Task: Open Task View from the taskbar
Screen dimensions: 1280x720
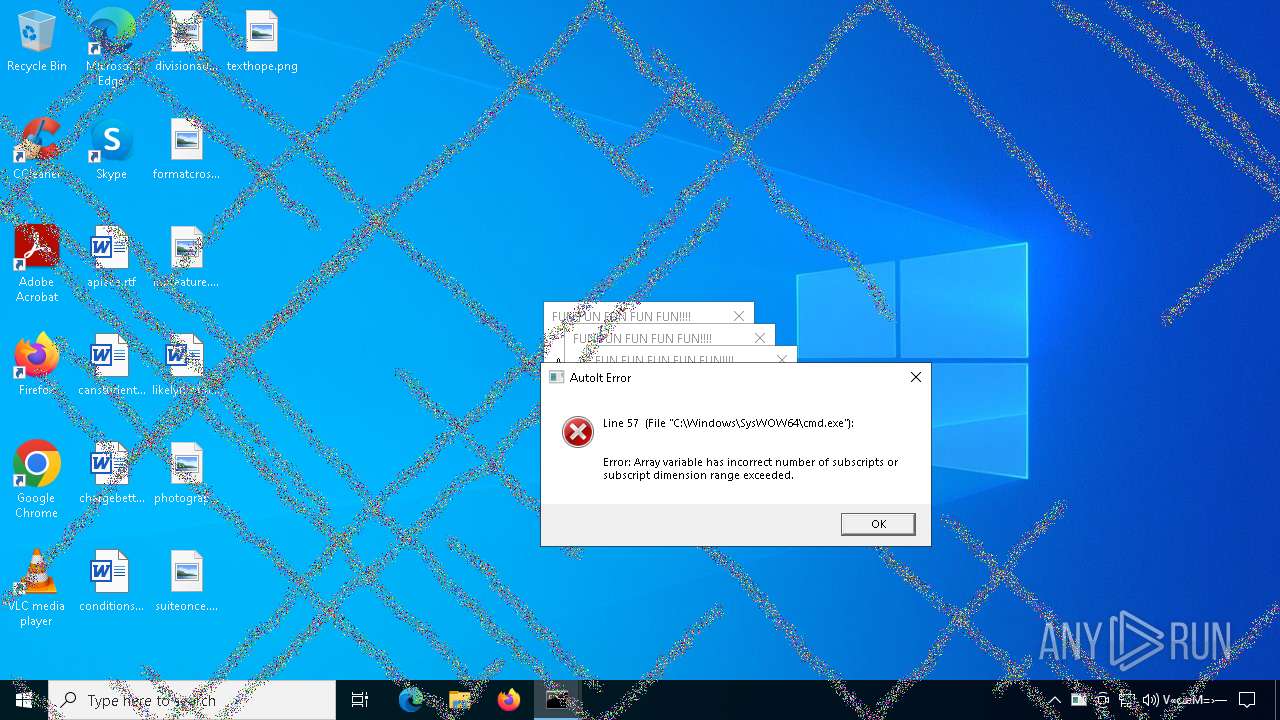Action: [x=360, y=700]
